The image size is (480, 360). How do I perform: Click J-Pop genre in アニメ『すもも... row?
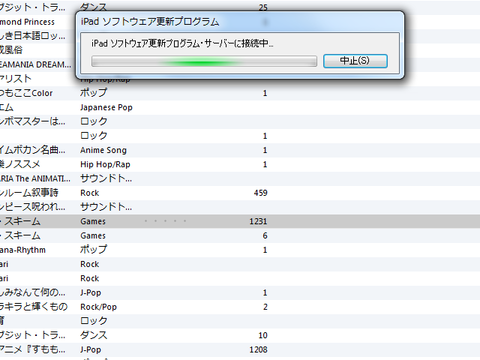(91, 350)
